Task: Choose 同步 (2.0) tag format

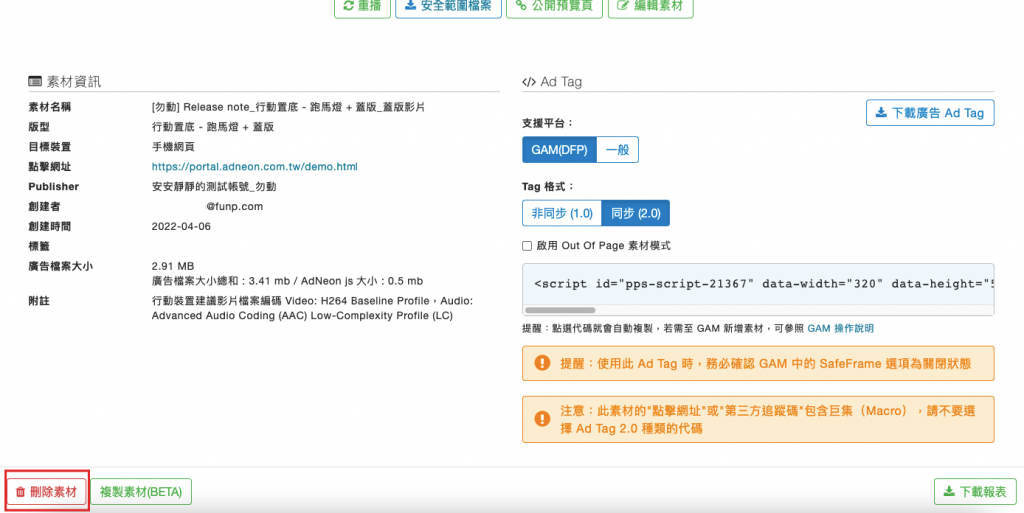Action: coord(635,213)
